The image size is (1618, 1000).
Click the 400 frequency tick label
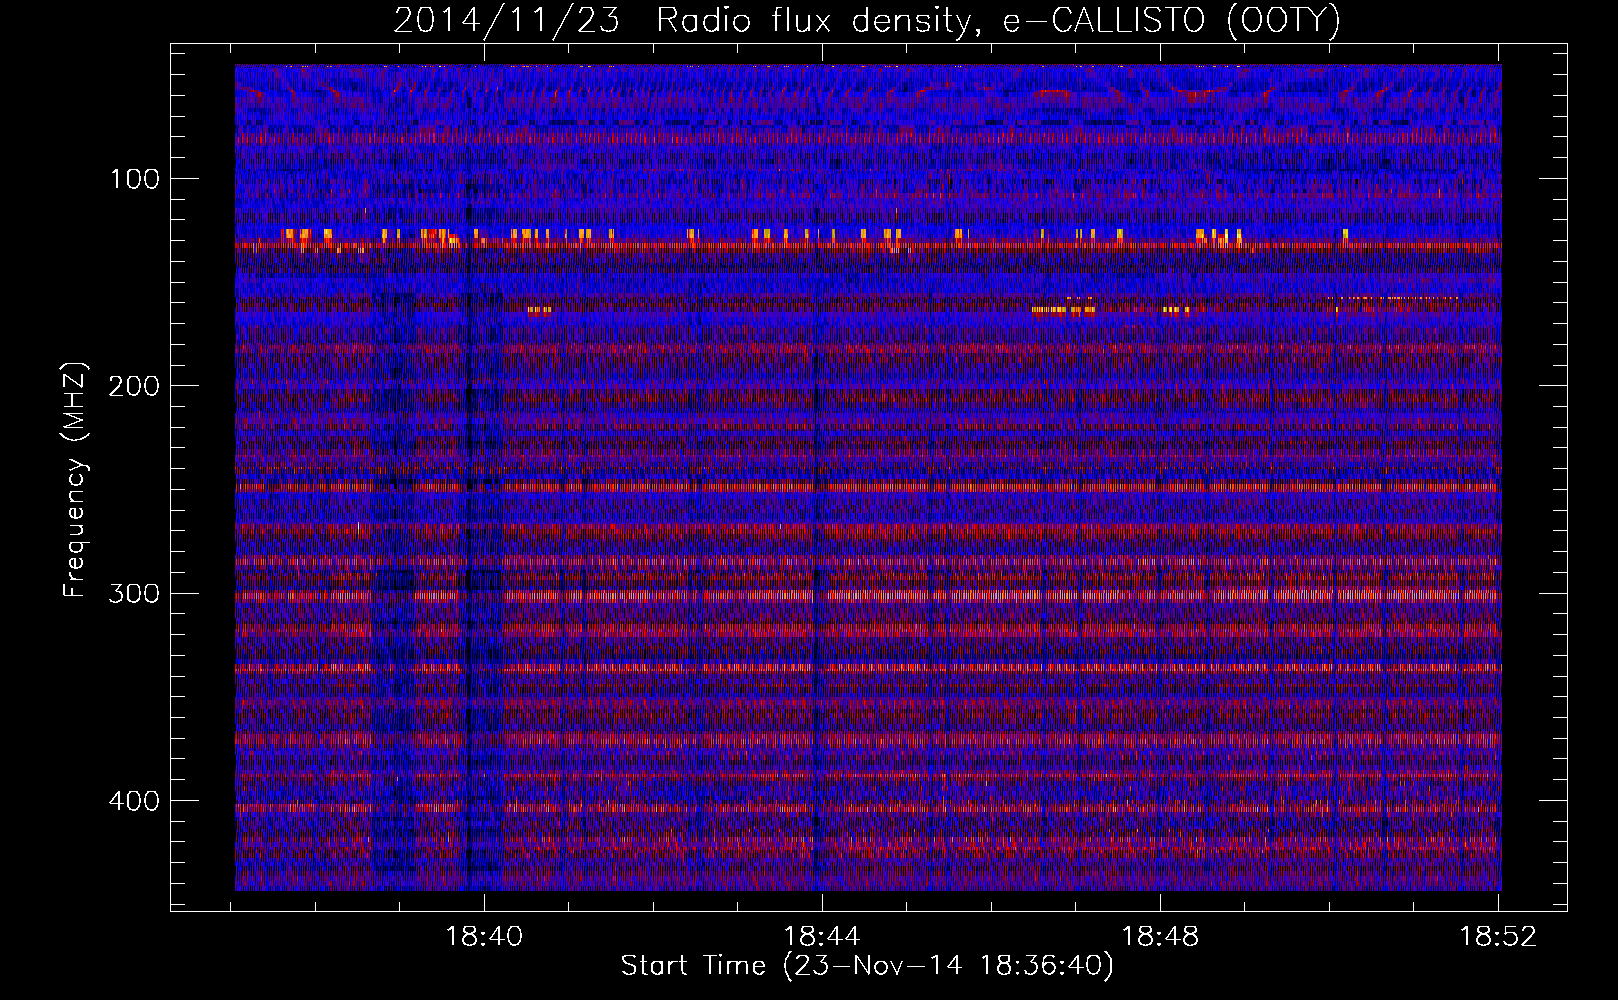point(133,801)
